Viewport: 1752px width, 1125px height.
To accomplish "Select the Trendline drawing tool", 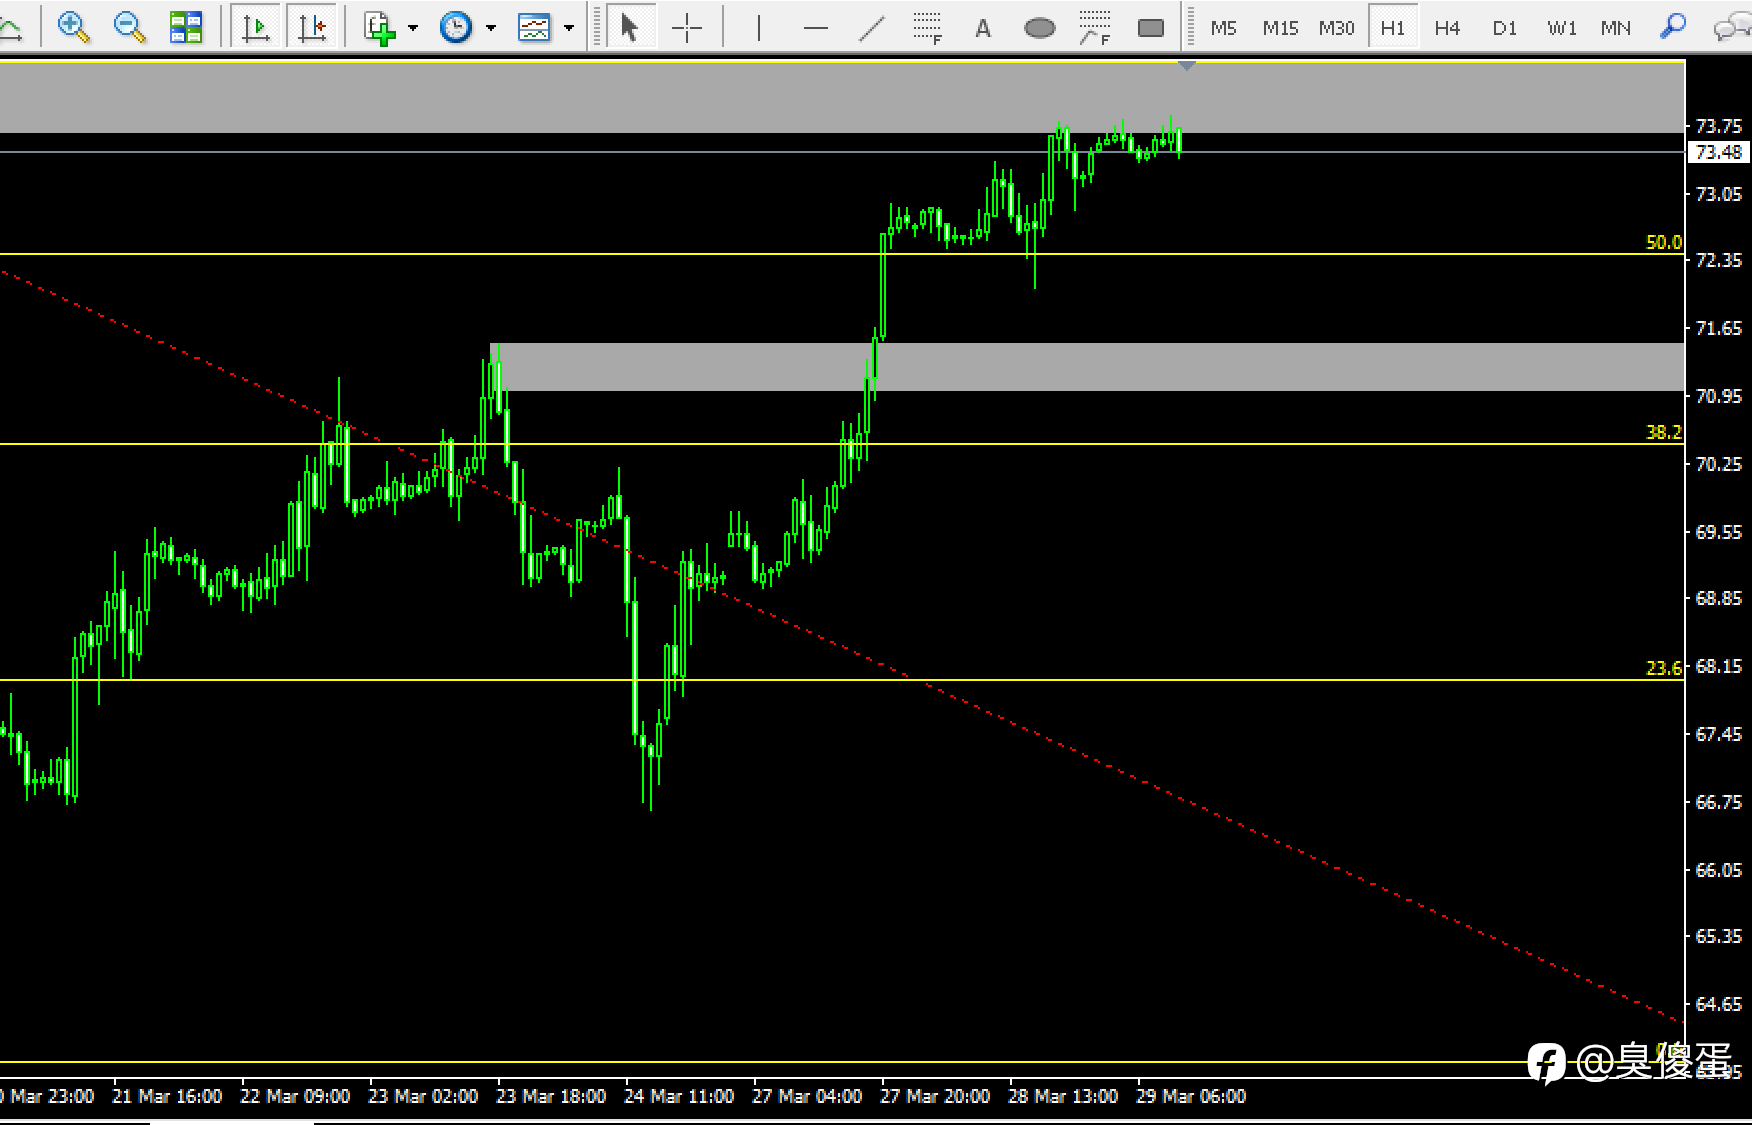I will (872, 28).
